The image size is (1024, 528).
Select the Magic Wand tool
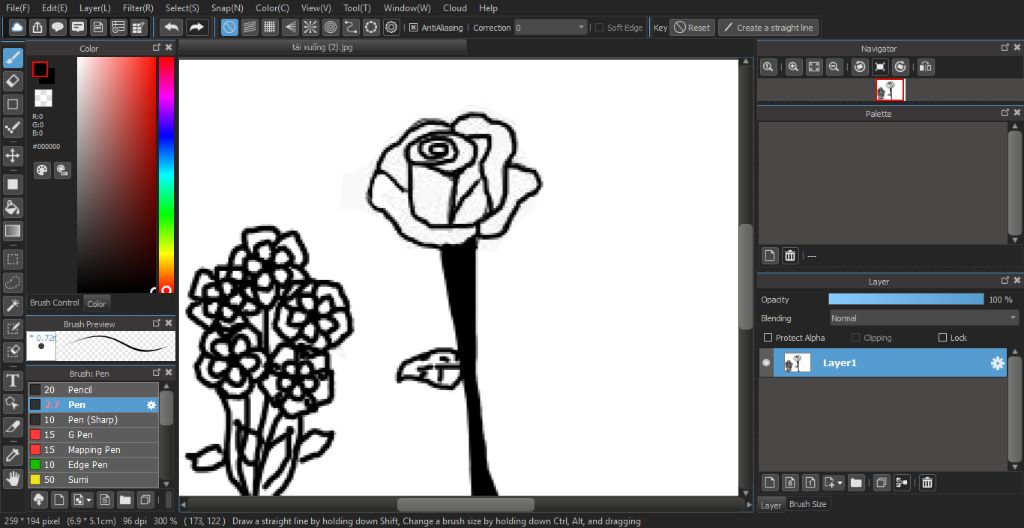(x=12, y=305)
